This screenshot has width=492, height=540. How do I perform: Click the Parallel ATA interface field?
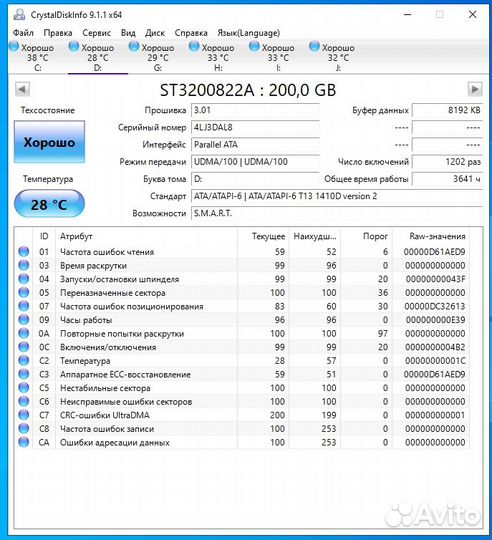pyautogui.click(x=255, y=145)
